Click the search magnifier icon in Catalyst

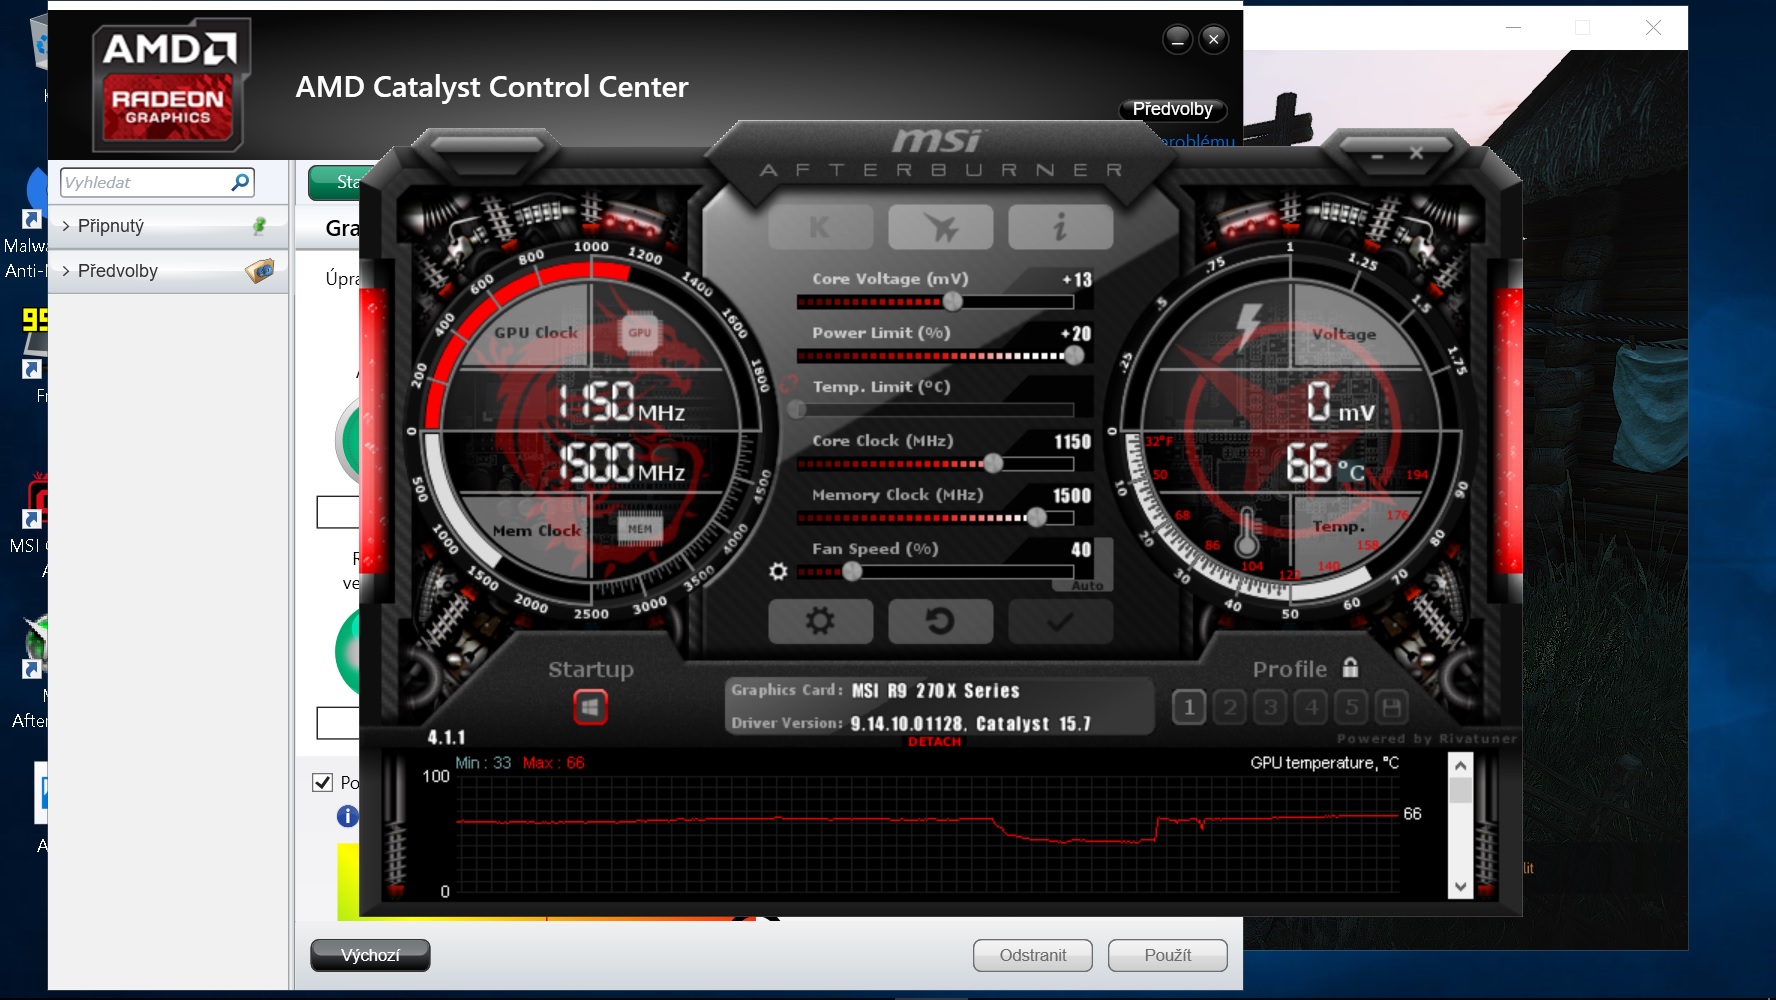(240, 182)
